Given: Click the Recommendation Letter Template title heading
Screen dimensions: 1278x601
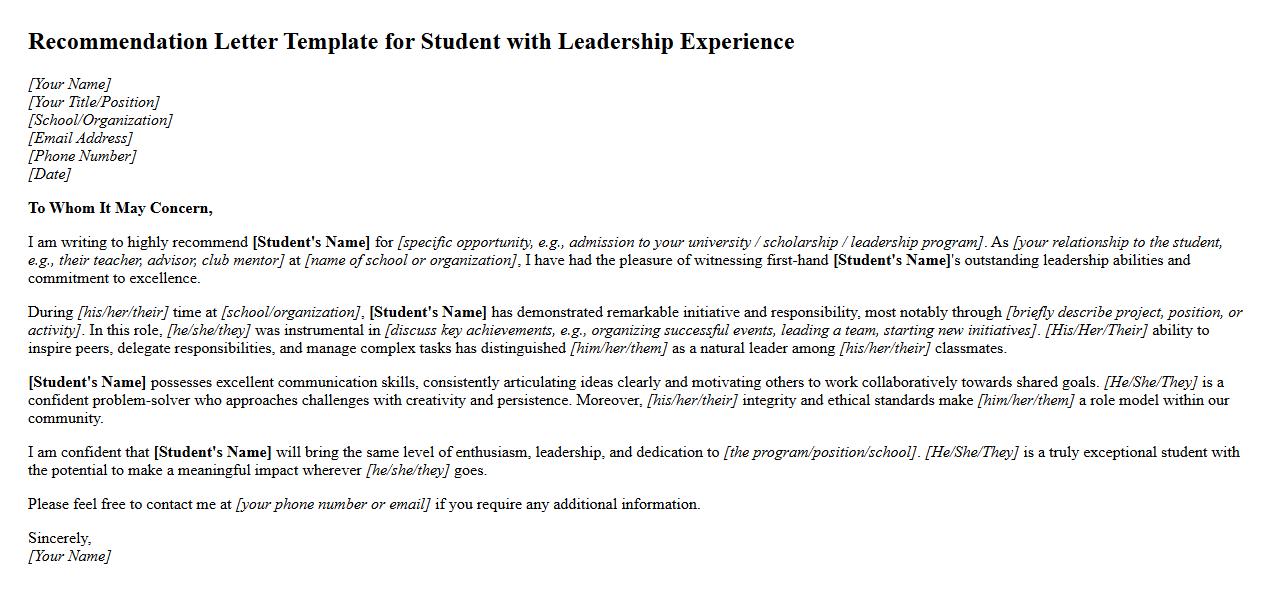Looking at the screenshot, I should [x=411, y=42].
